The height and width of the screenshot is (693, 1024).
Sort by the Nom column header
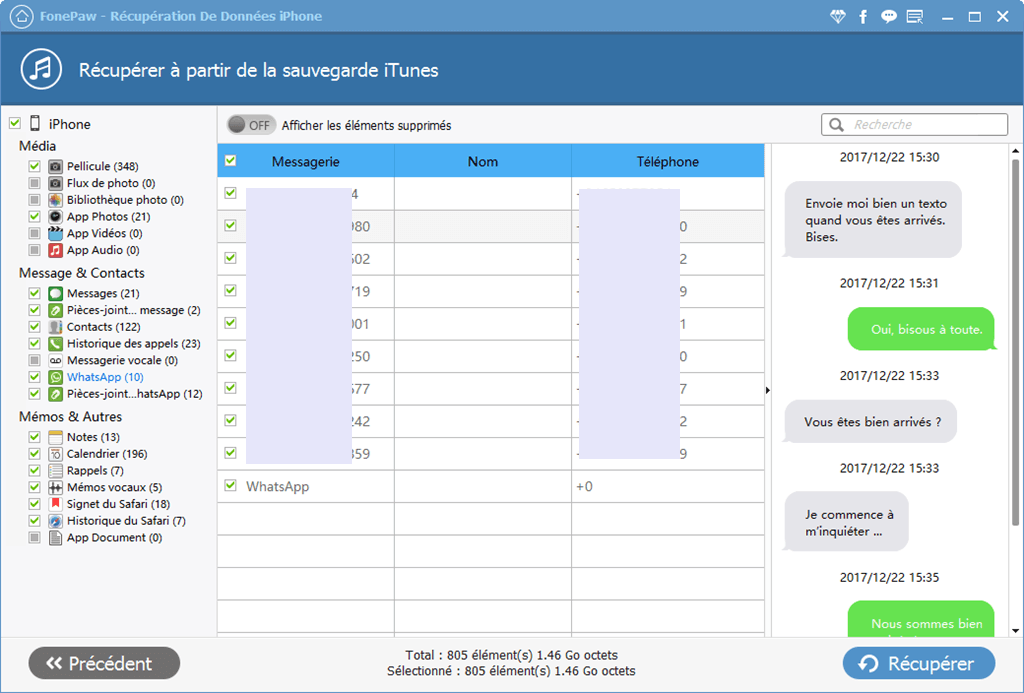click(483, 161)
